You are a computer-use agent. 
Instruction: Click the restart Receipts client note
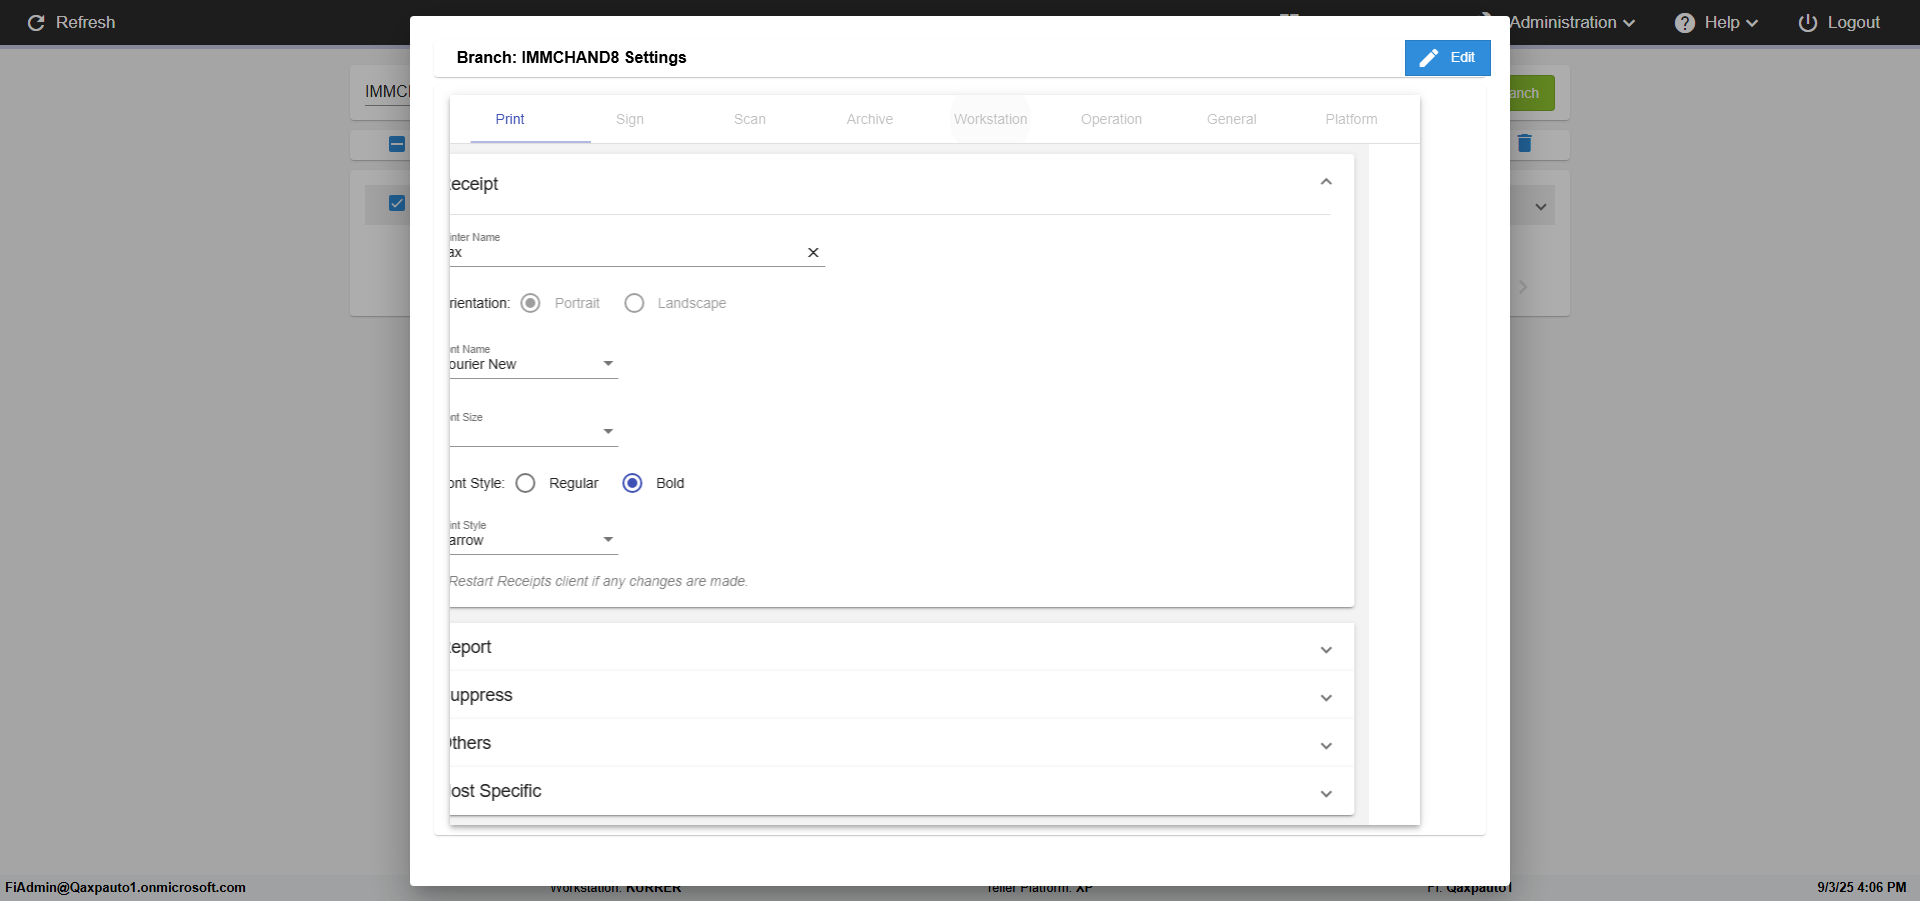[598, 581]
